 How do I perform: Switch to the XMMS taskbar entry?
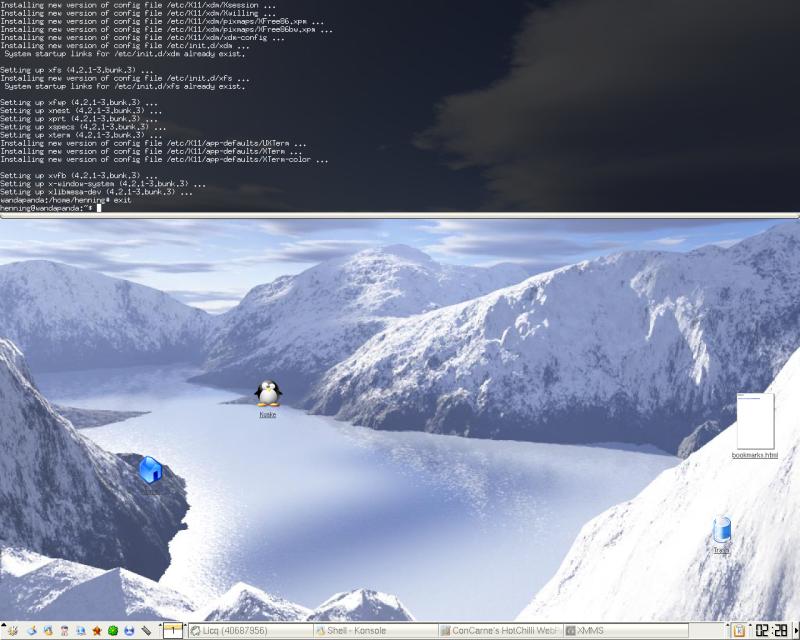point(626,631)
